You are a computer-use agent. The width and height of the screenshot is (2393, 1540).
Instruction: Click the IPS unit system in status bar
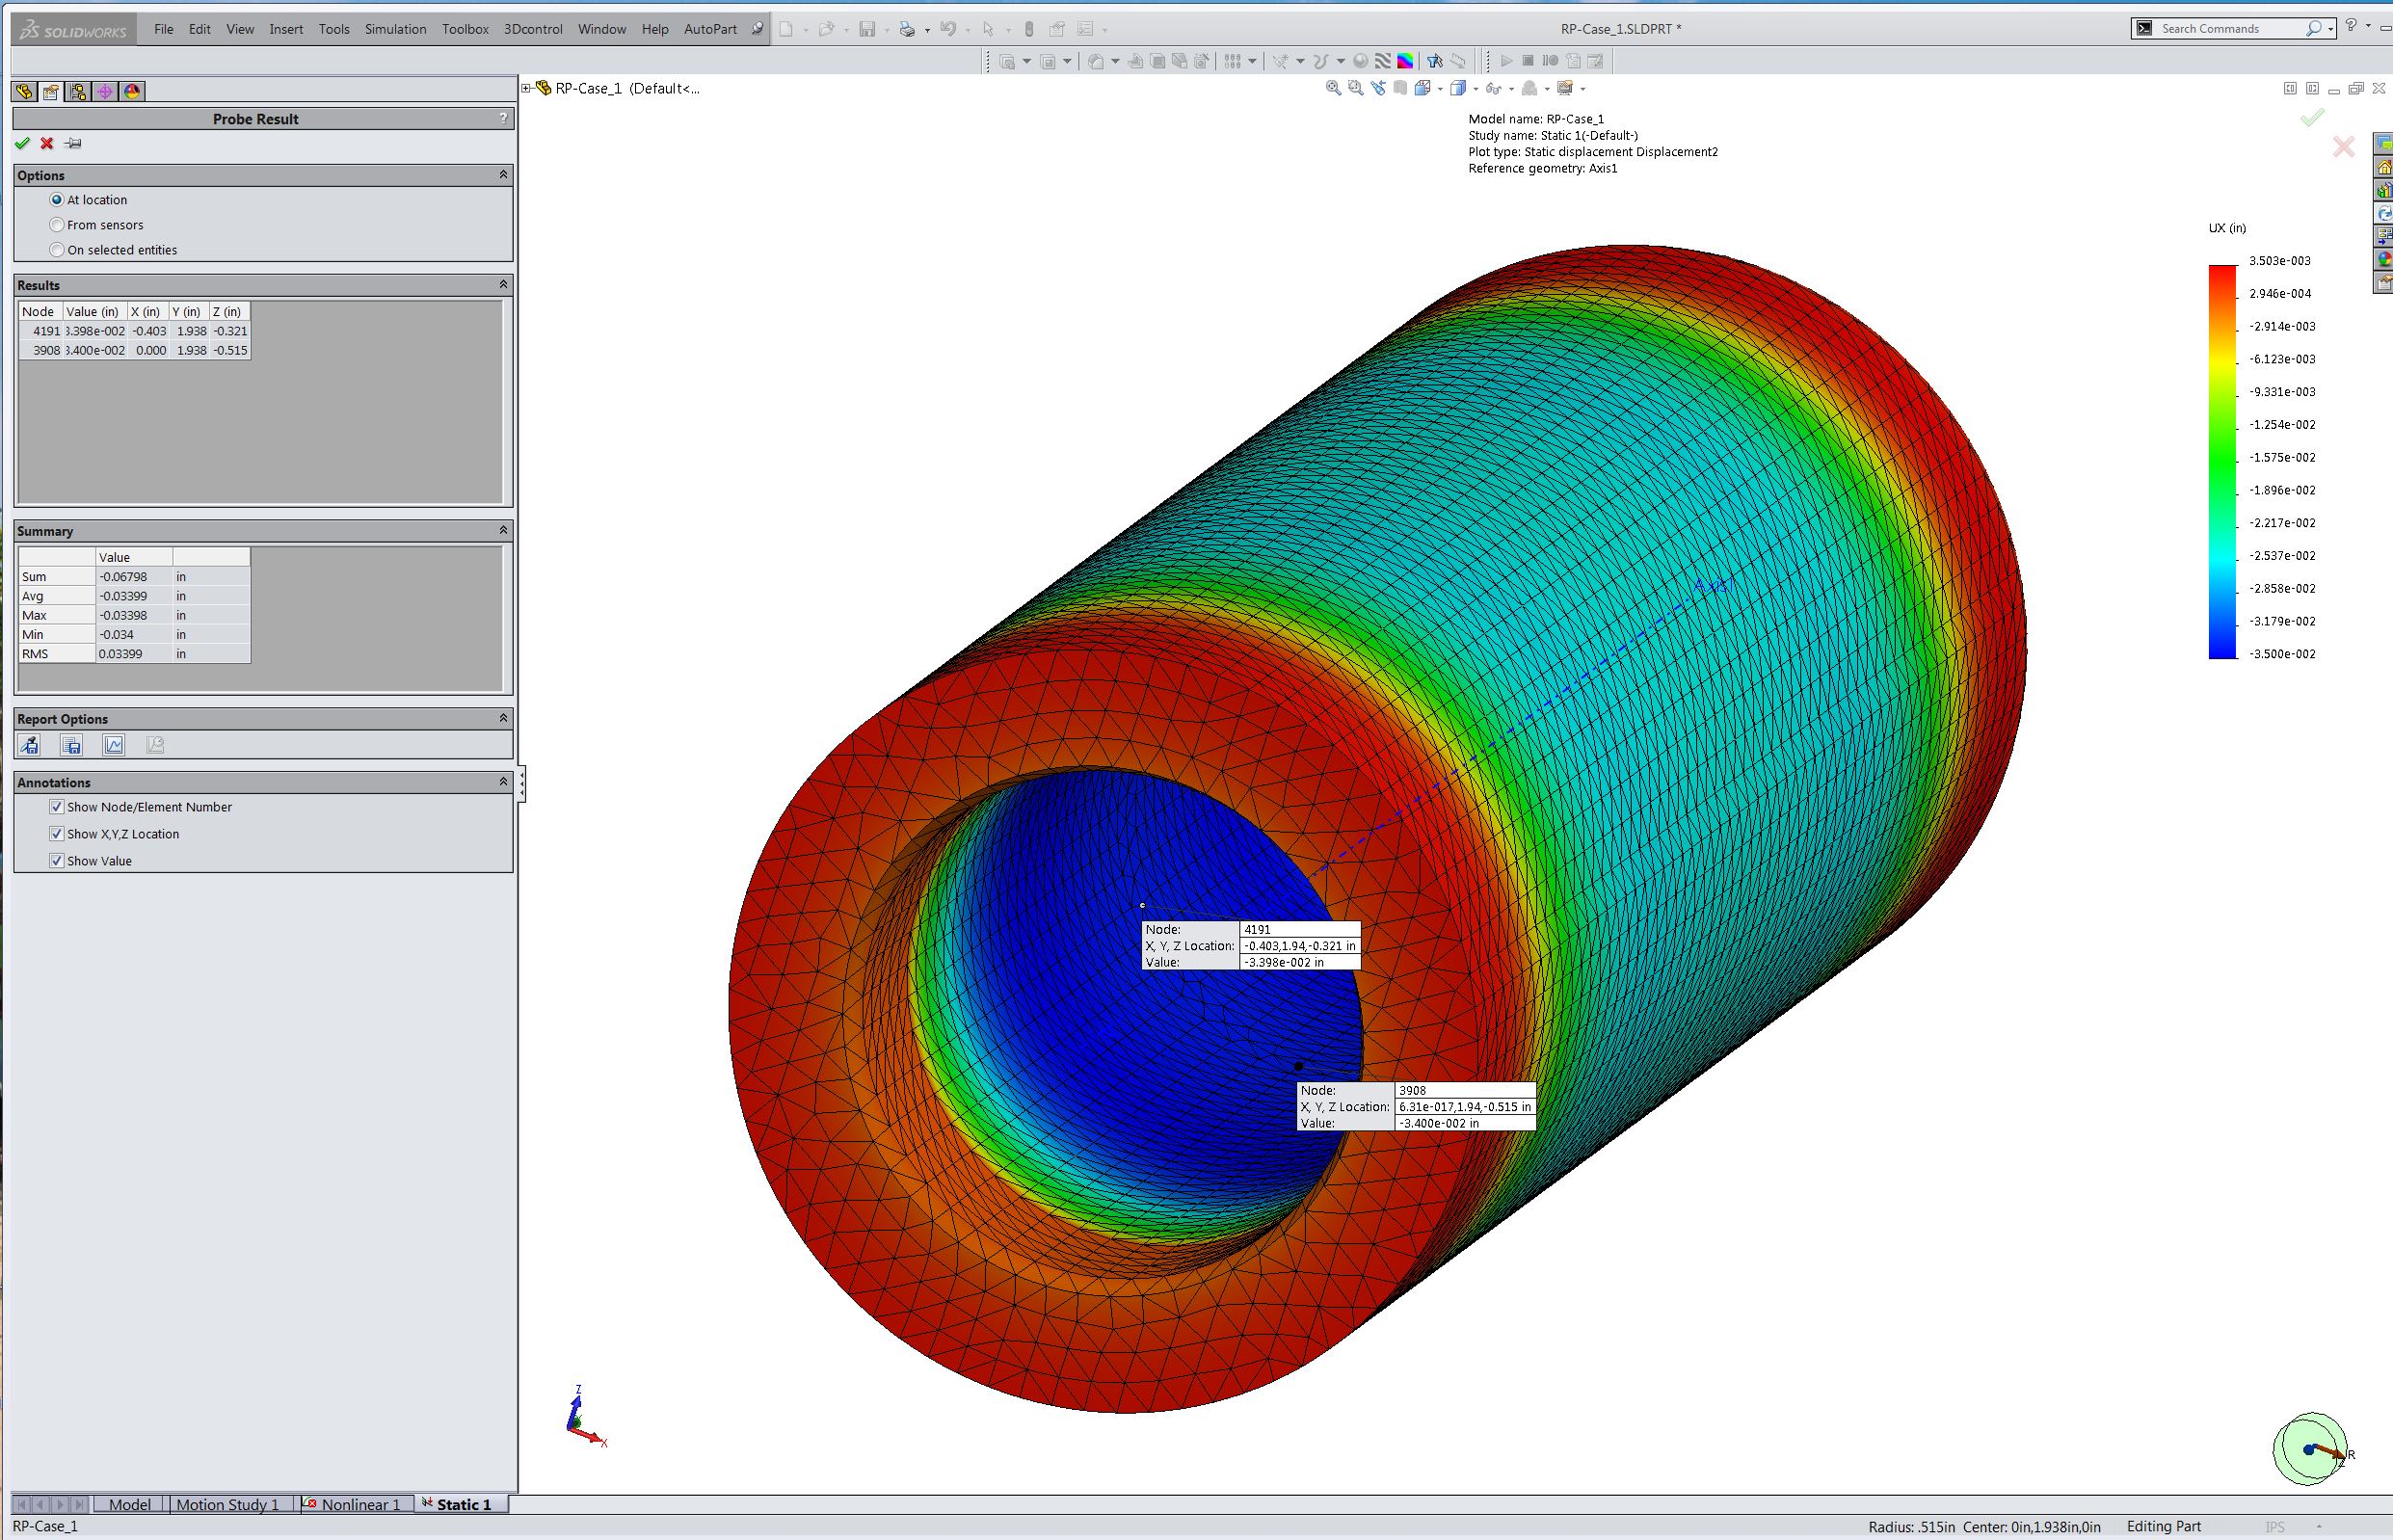click(2275, 1526)
